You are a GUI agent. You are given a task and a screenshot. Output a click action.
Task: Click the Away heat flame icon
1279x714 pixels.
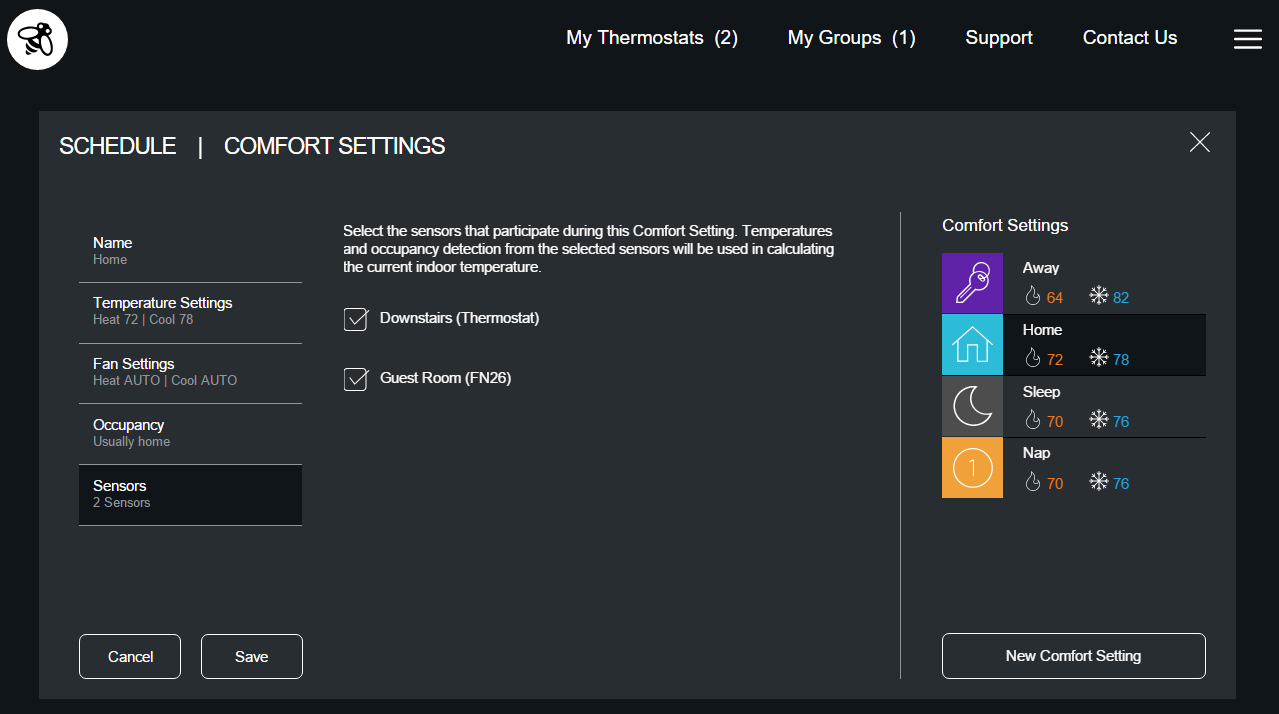point(1033,297)
